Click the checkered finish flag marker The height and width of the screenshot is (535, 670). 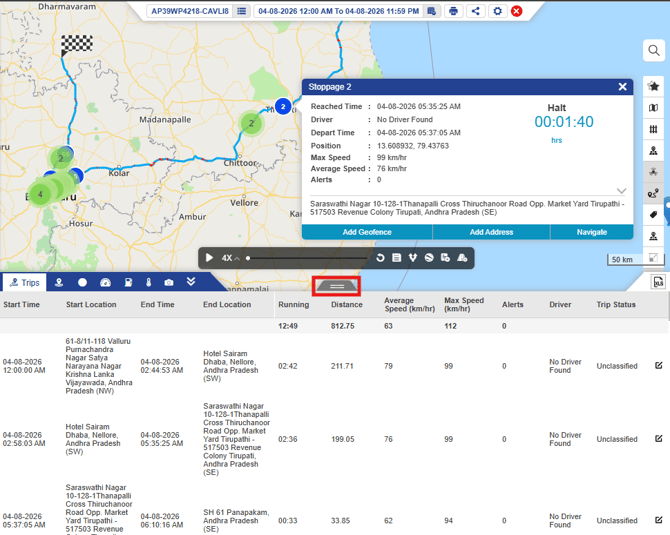[76, 45]
